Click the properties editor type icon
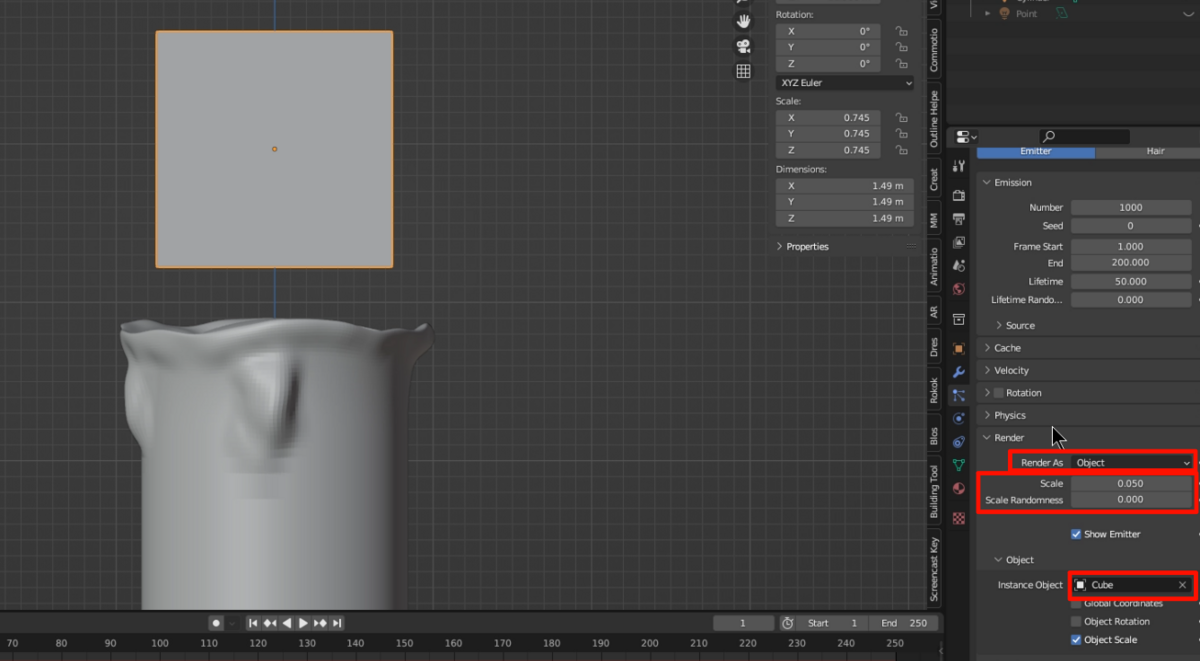Viewport: 1200px width, 661px height. [966, 137]
